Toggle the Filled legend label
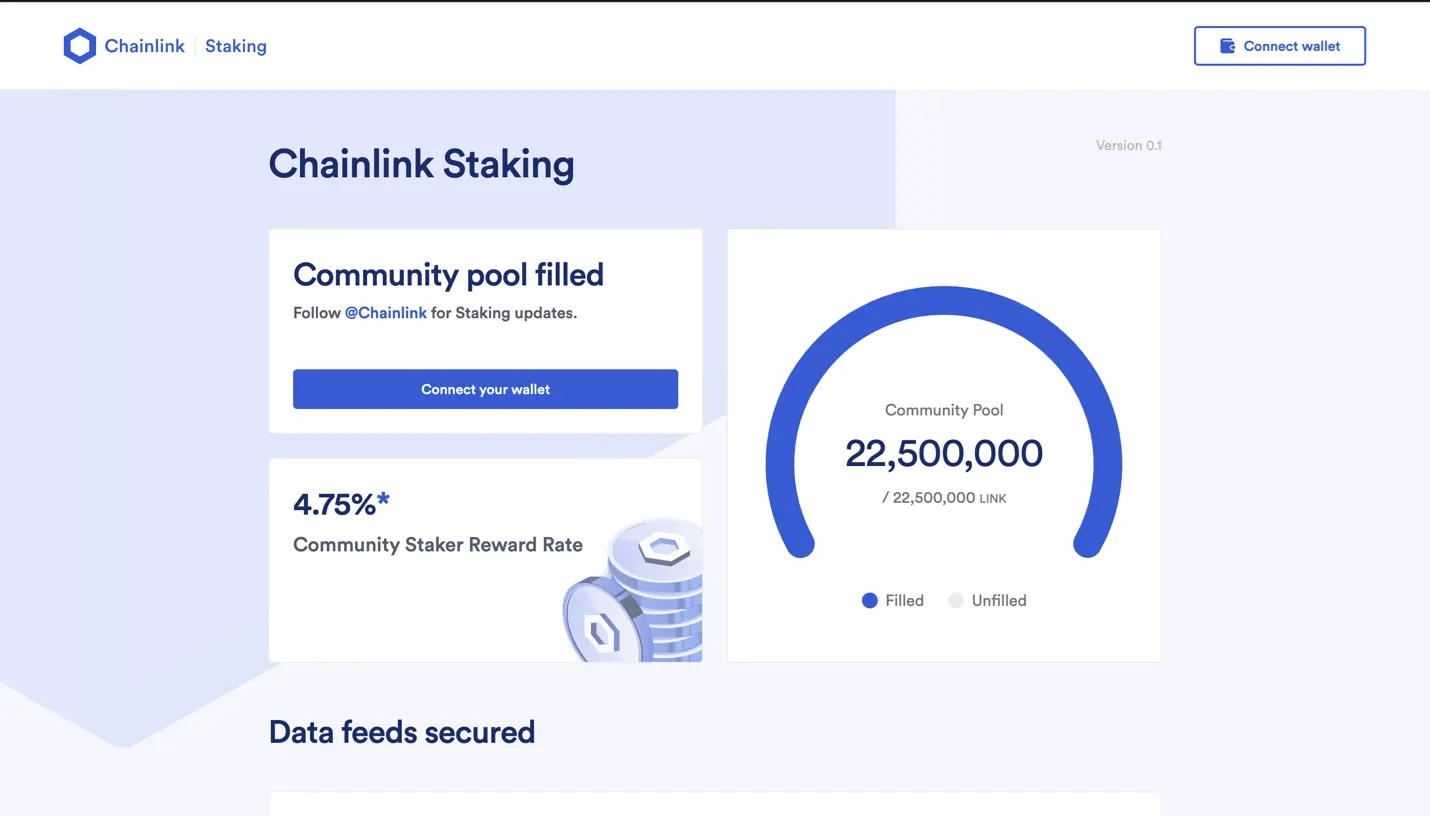The height and width of the screenshot is (816, 1430). (904, 601)
